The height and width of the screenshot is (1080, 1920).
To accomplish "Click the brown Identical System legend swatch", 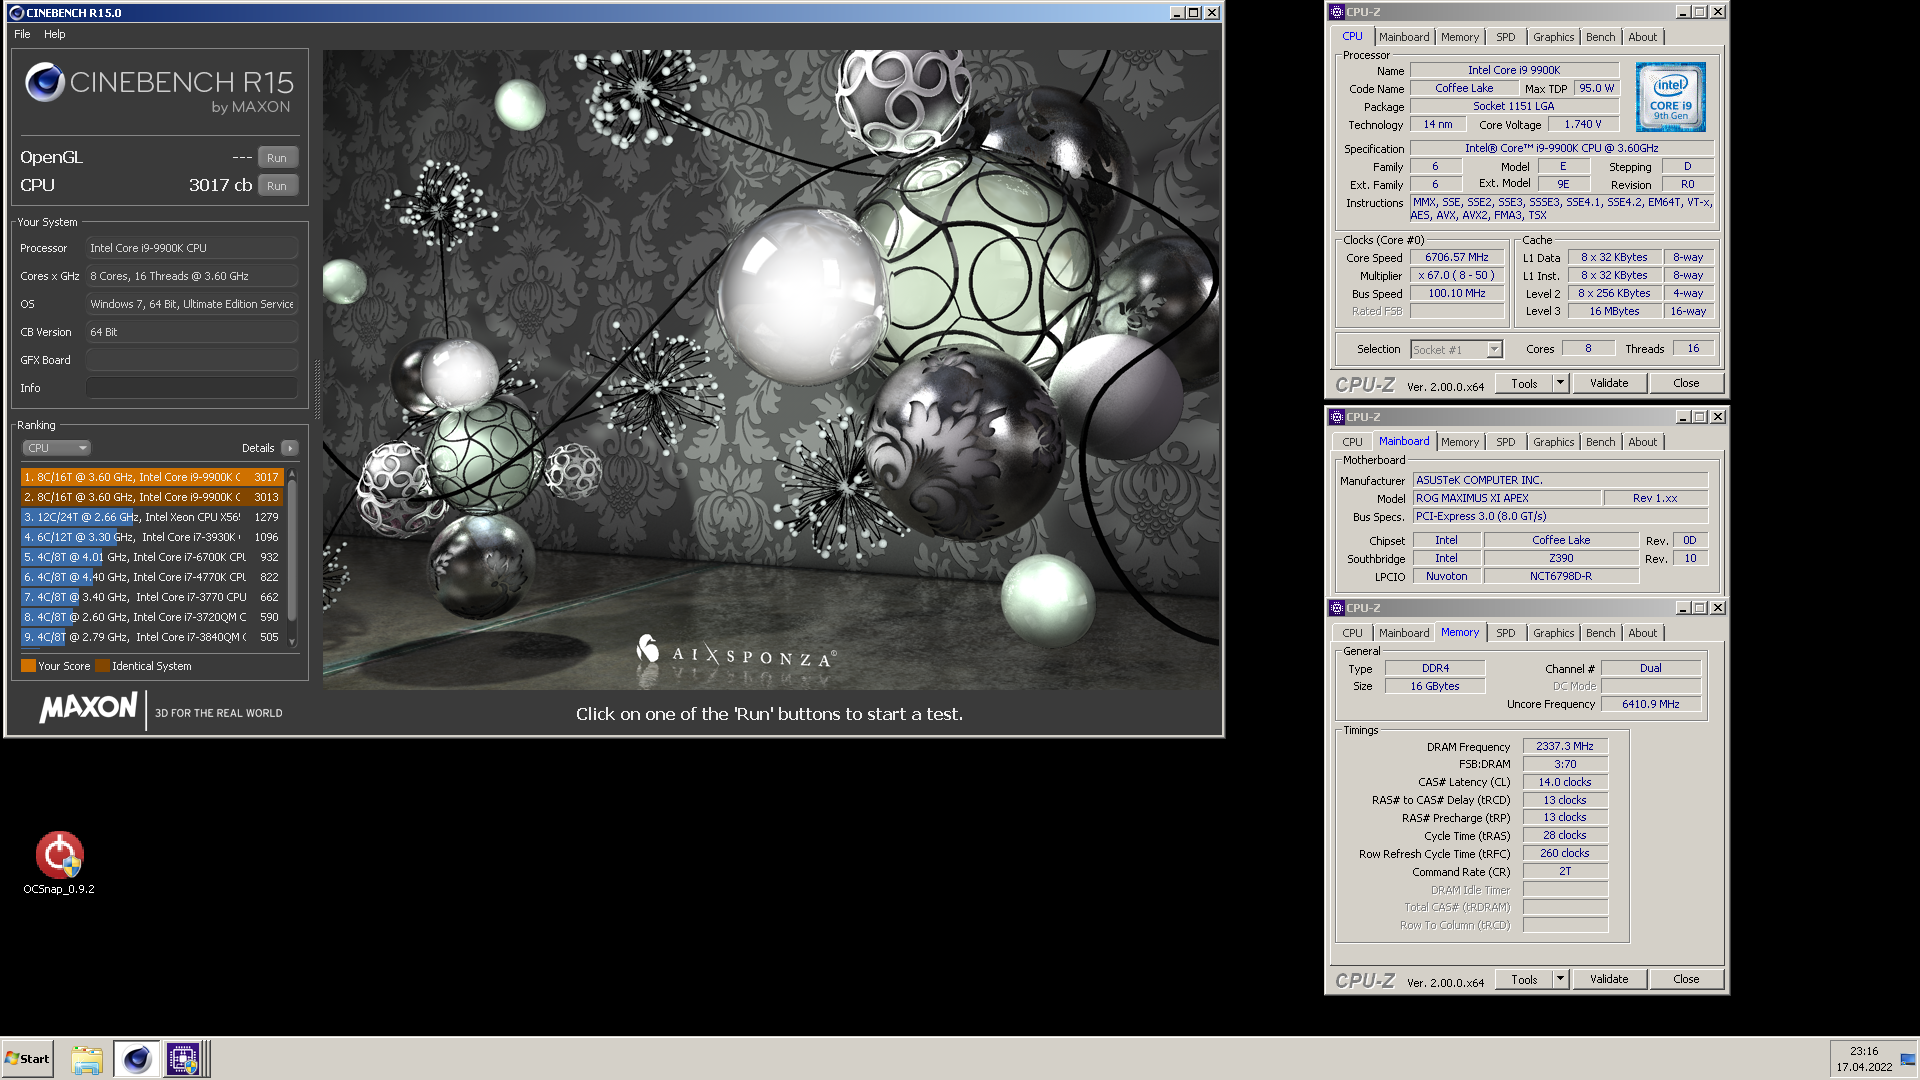I will click(x=102, y=666).
